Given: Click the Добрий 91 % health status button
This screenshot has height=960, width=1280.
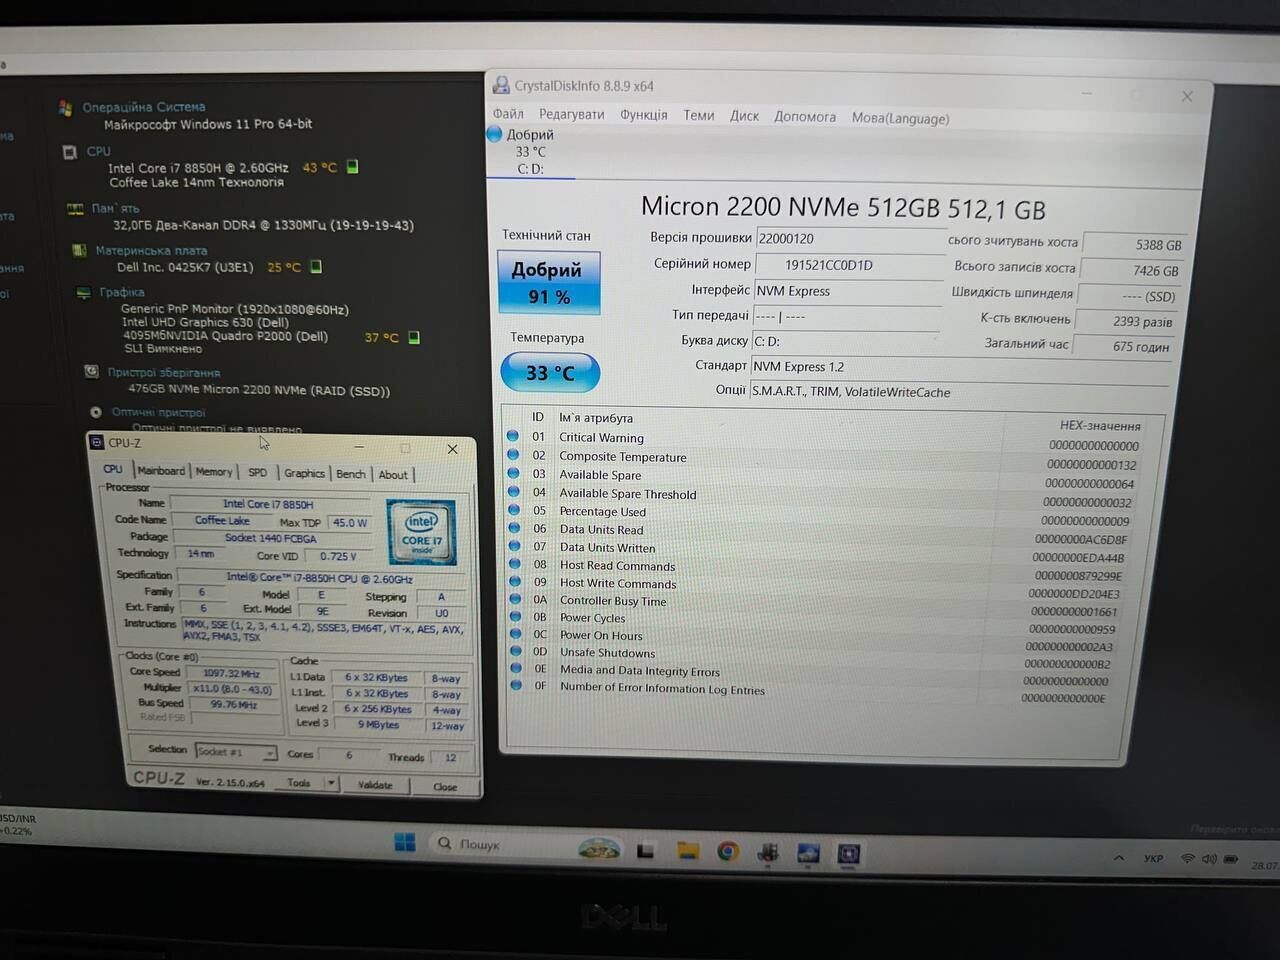Looking at the screenshot, I should click(x=549, y=283).
